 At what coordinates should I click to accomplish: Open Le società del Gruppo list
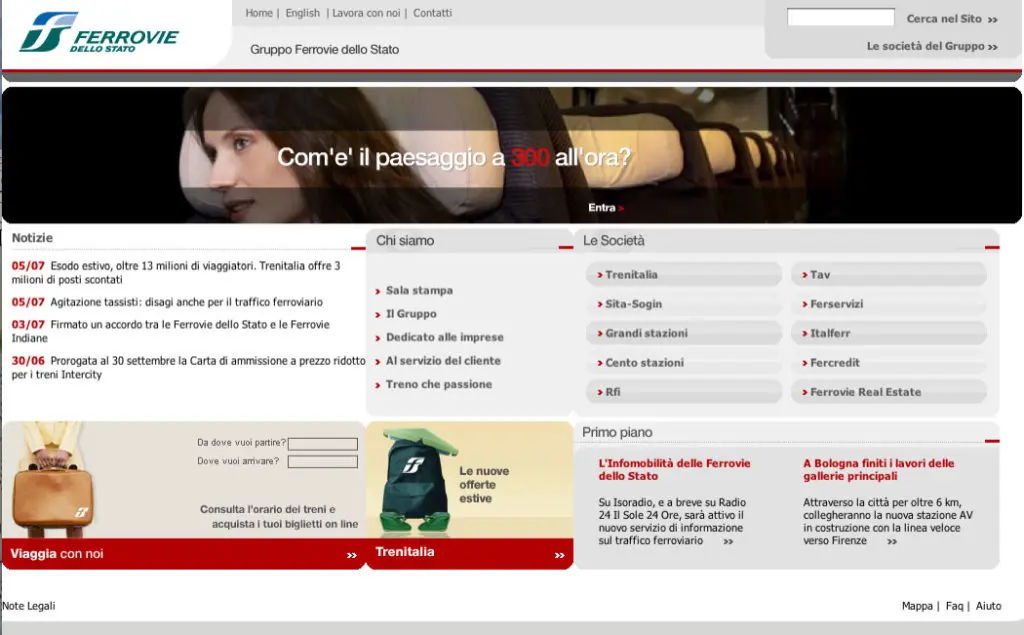932,46
